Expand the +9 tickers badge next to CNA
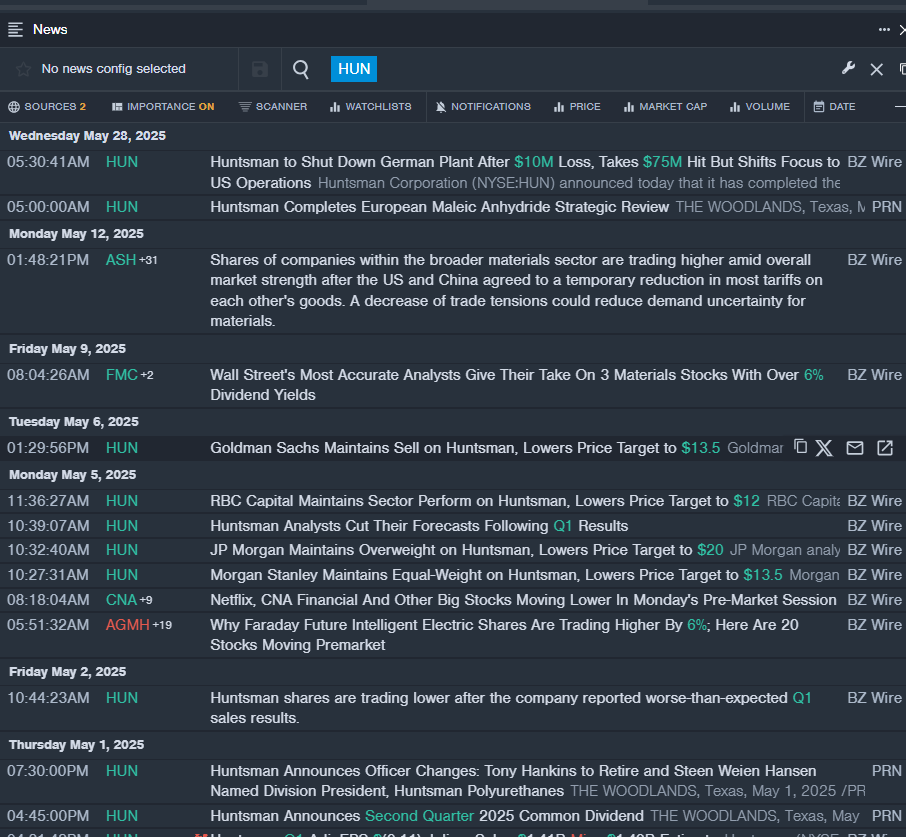Viewport: 906px width, 837px height. (146, 600)
